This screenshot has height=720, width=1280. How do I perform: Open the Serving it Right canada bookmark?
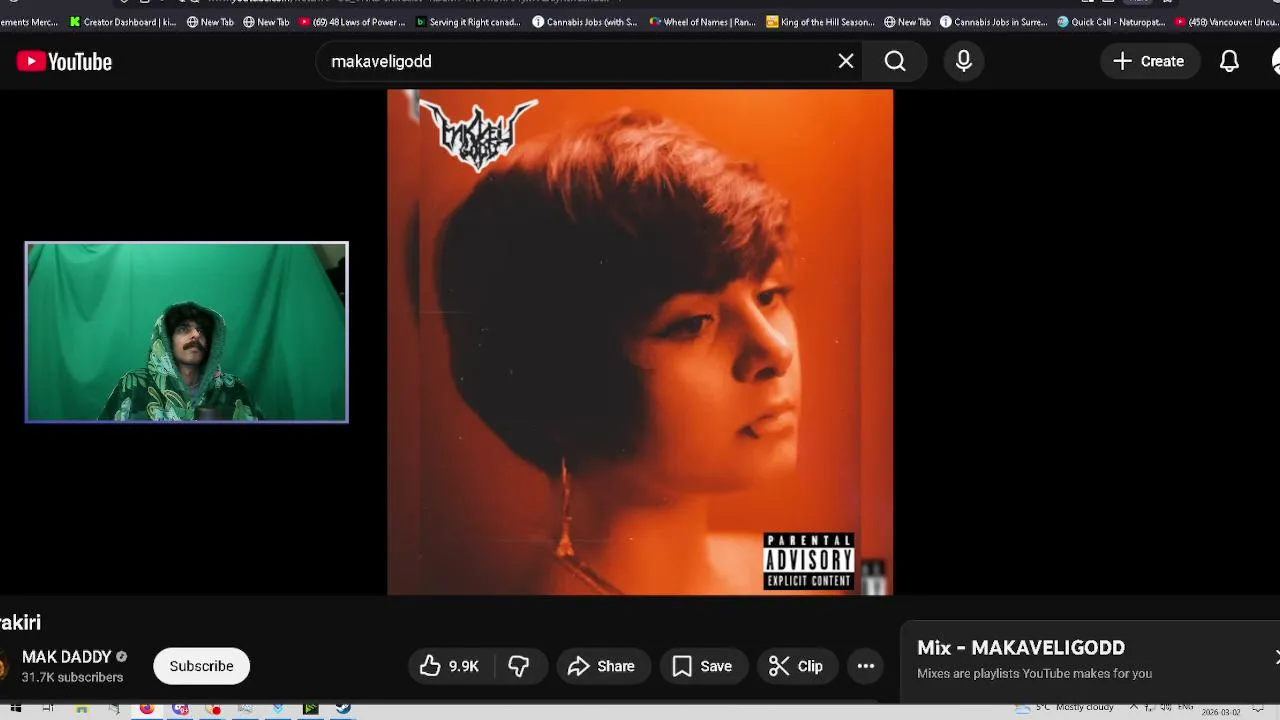pos(468,22)
